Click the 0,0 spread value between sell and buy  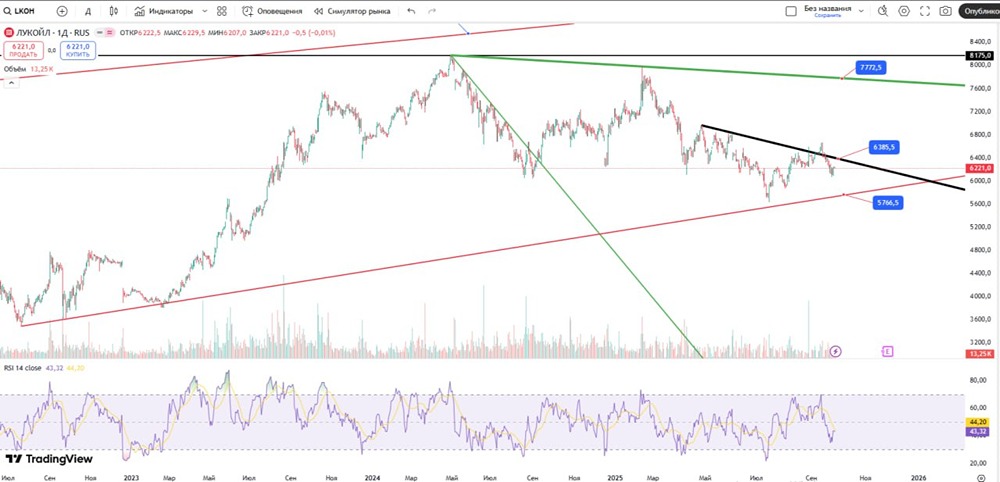tap(52, 50)
